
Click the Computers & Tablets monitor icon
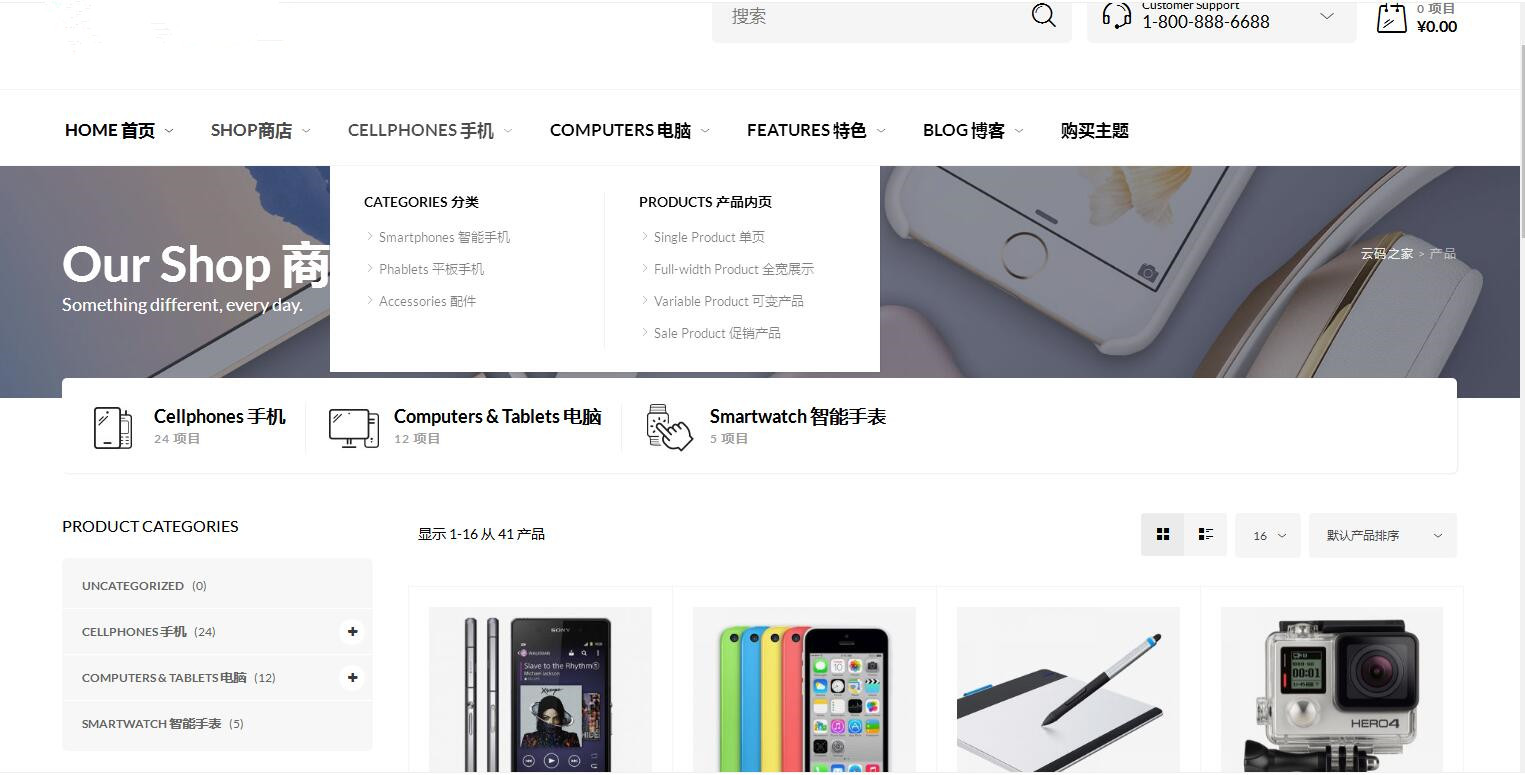click(x=353, y=428)
